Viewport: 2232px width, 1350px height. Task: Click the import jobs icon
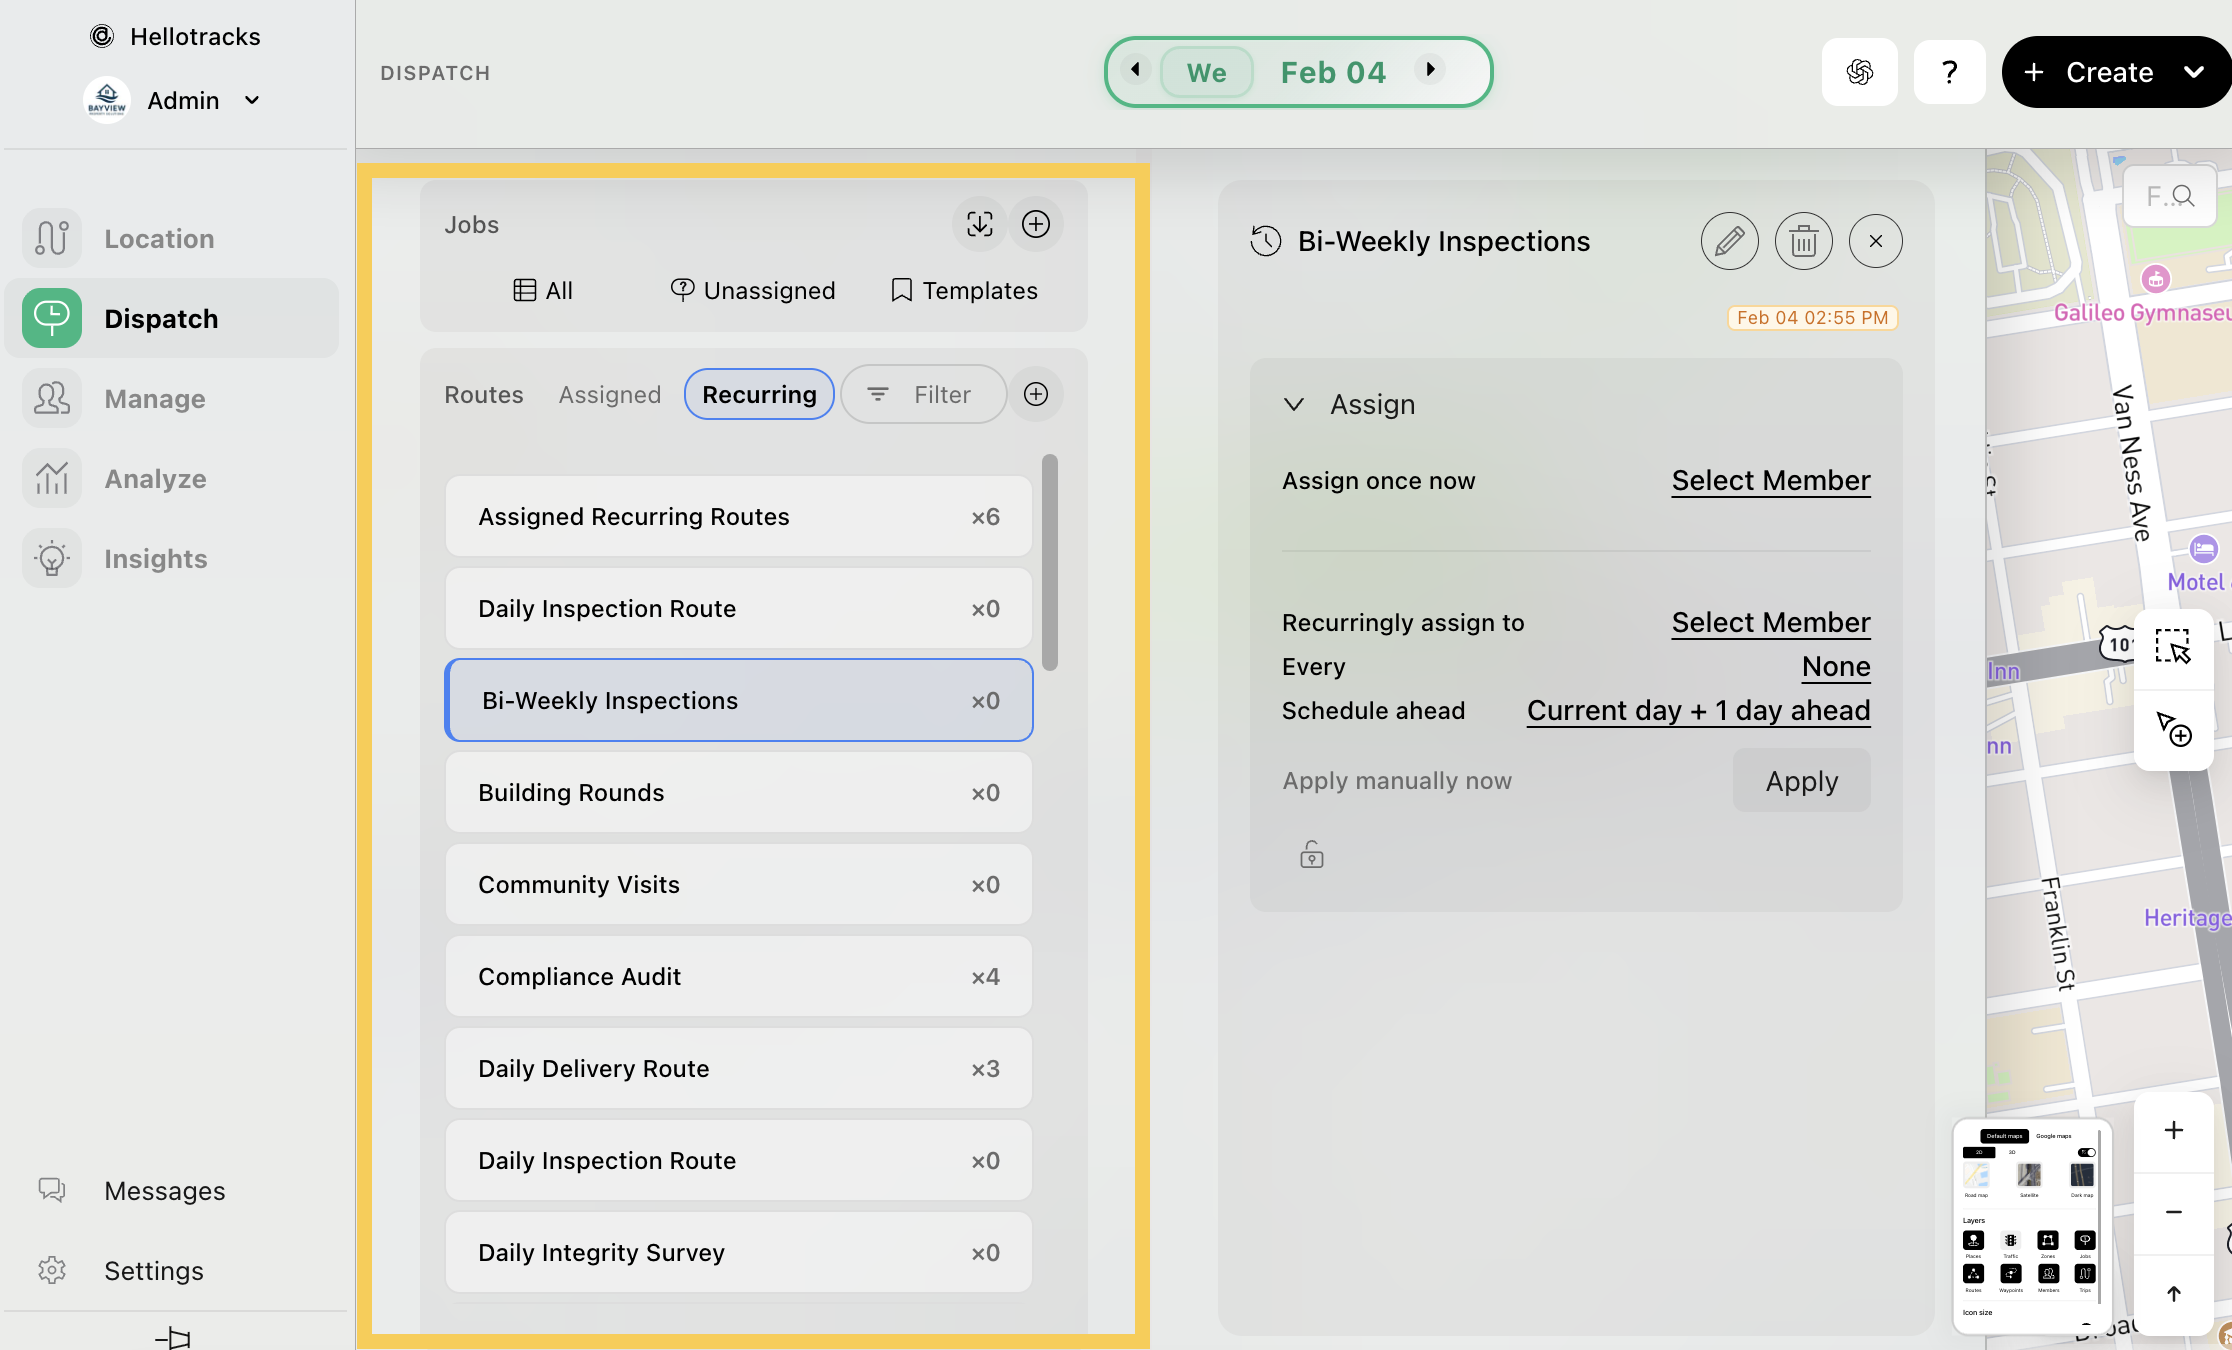click(979, 224)
